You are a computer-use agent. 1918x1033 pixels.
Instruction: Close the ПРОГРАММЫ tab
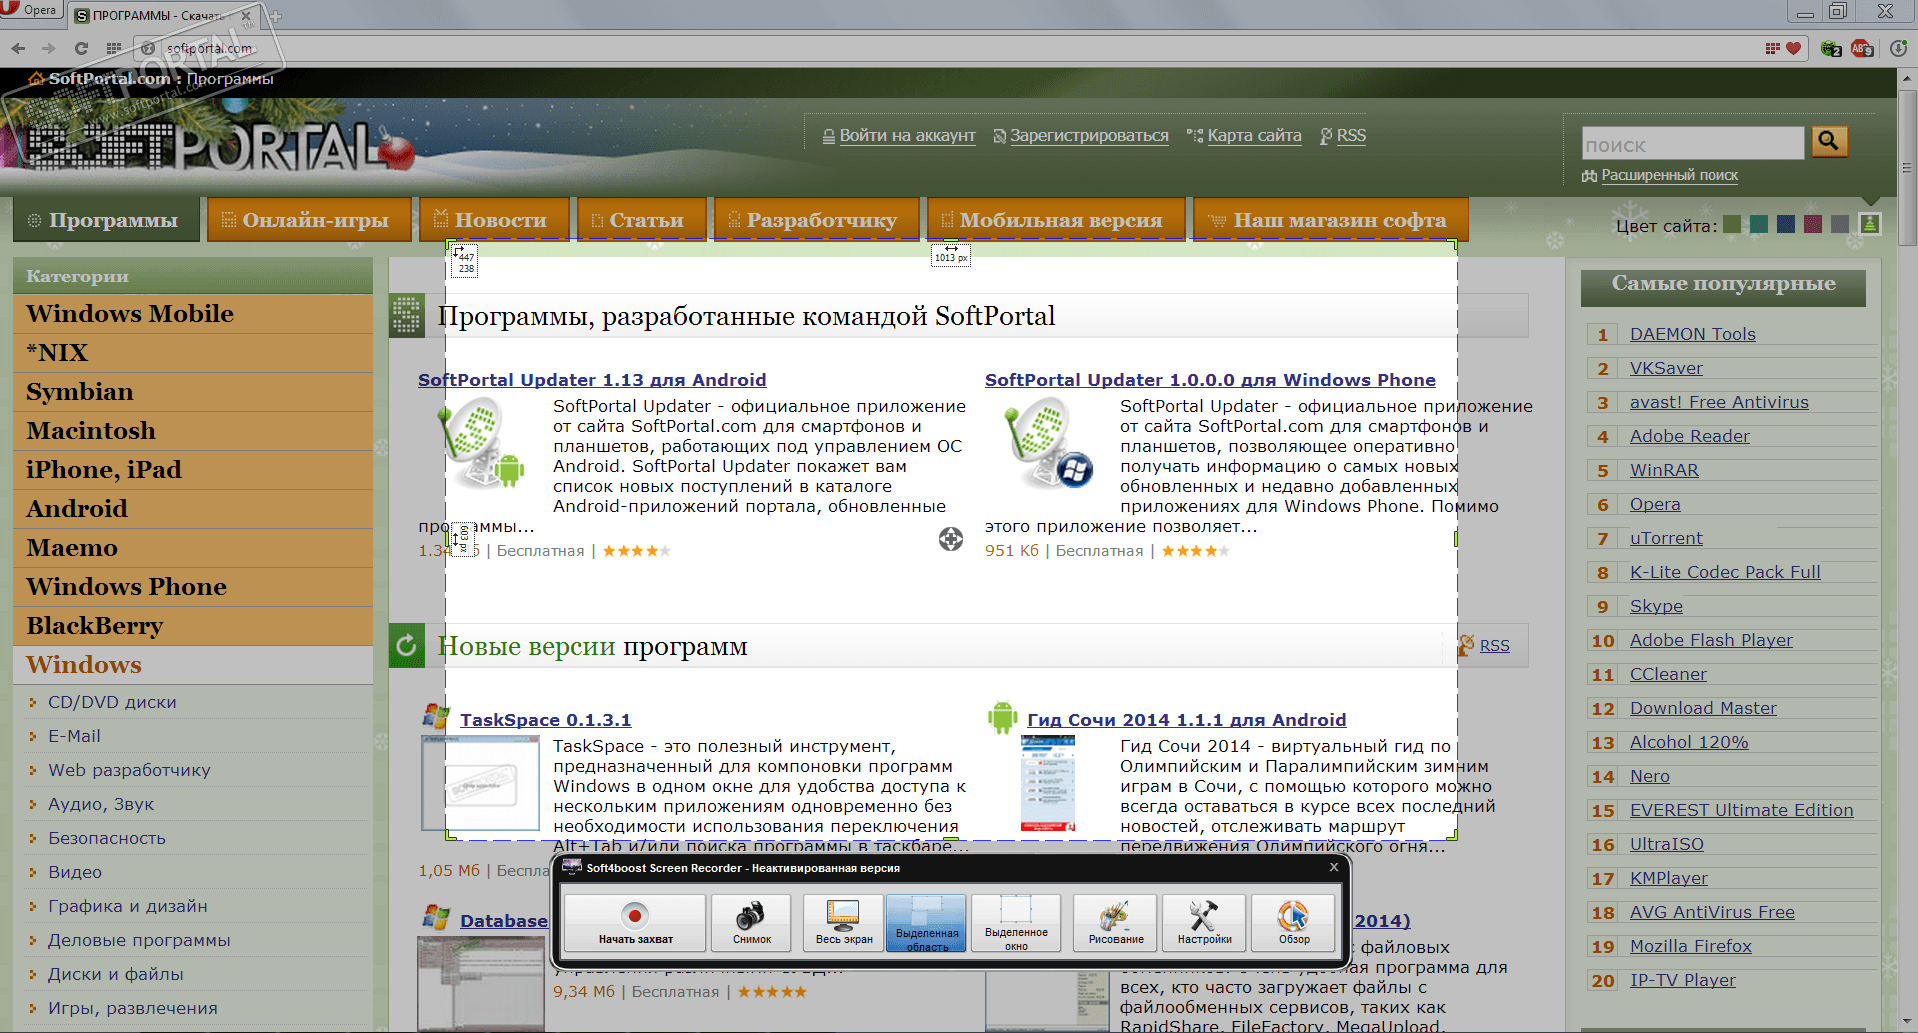(x=246, y=15)
